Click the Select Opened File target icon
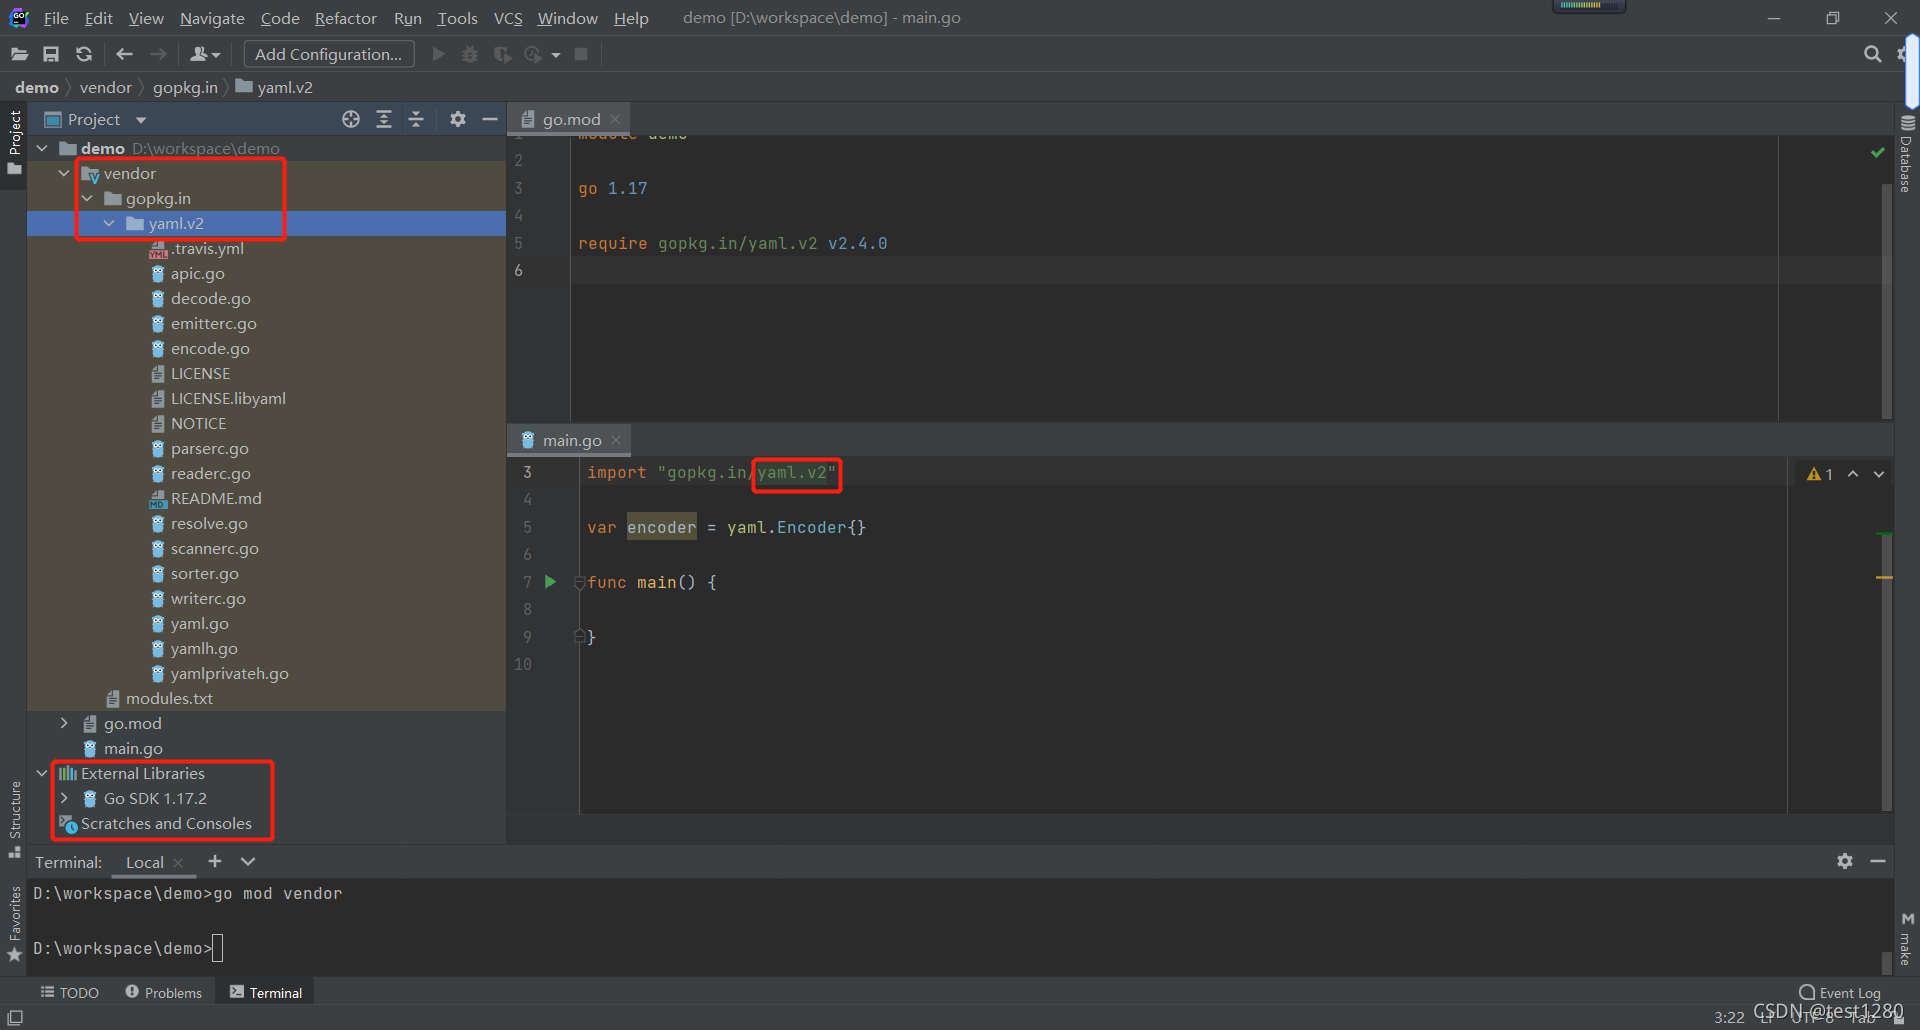This screenshot has height=1030, width=1920. pos(351,119)
